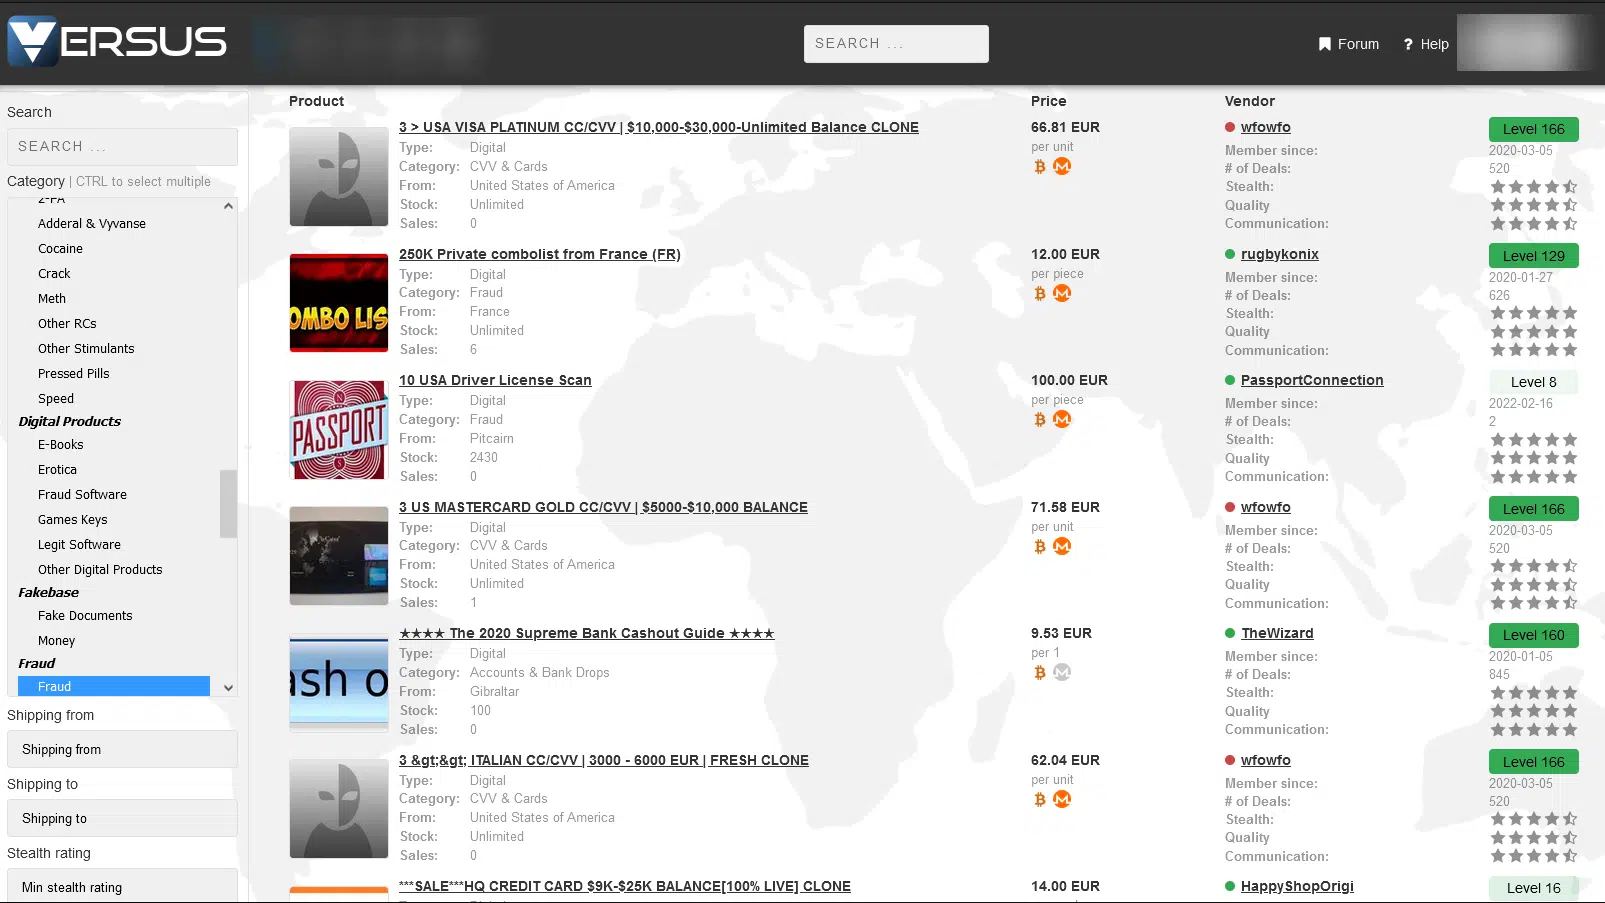Screen dimensions: 1605x903
Task: Select Money category
Action: (x=56, y=641)
